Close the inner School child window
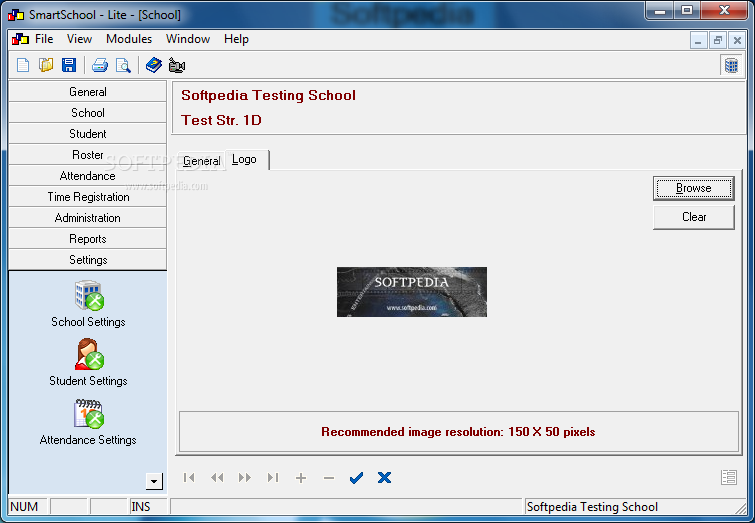 tap(737, 40)
